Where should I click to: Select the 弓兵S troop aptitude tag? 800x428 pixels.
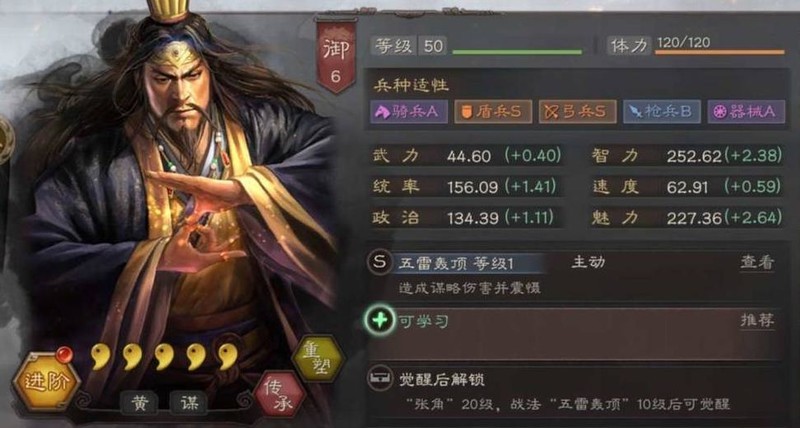click(578, 111)
